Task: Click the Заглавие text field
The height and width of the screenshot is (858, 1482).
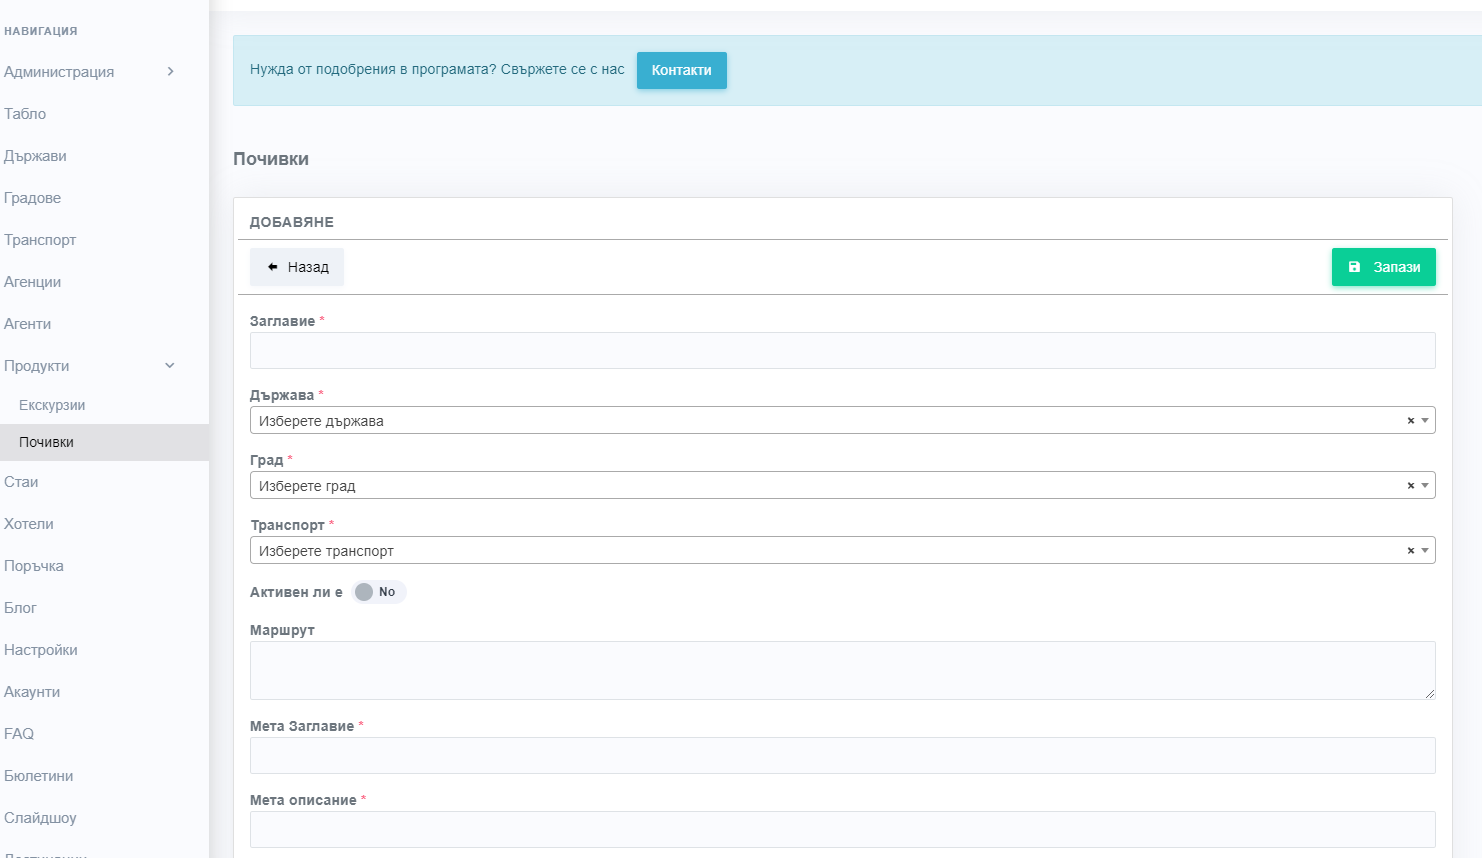Action: [842, 351]
